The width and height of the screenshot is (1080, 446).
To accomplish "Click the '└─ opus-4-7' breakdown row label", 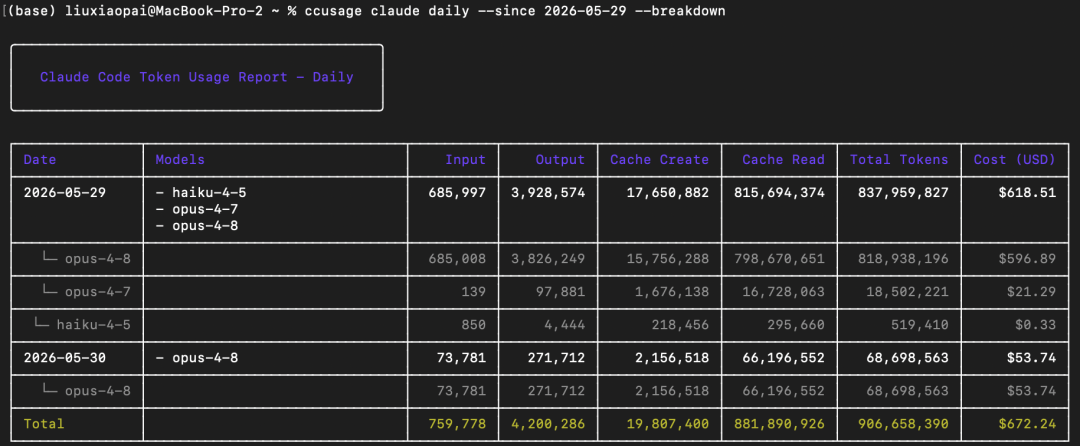I will coord(85,292).
